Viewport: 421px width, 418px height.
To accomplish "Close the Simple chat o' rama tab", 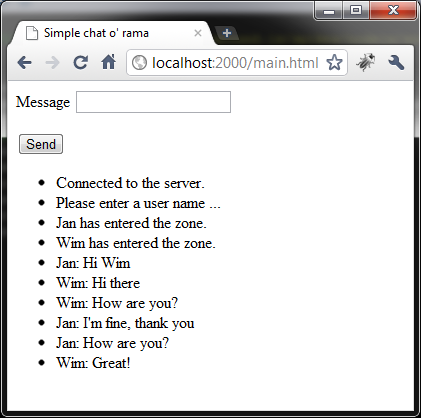I will [x=198, y=33].
